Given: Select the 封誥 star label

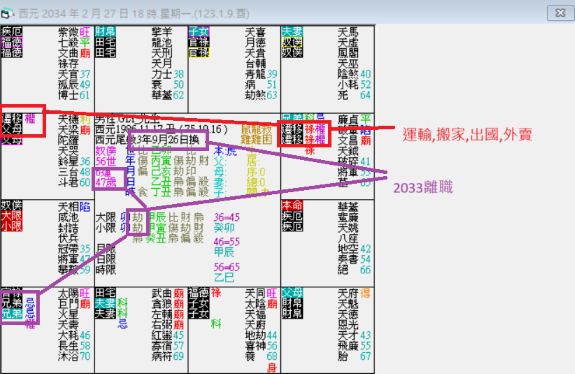Looking at the screenshot, I should pyautogui.click(x=68, y=228).
